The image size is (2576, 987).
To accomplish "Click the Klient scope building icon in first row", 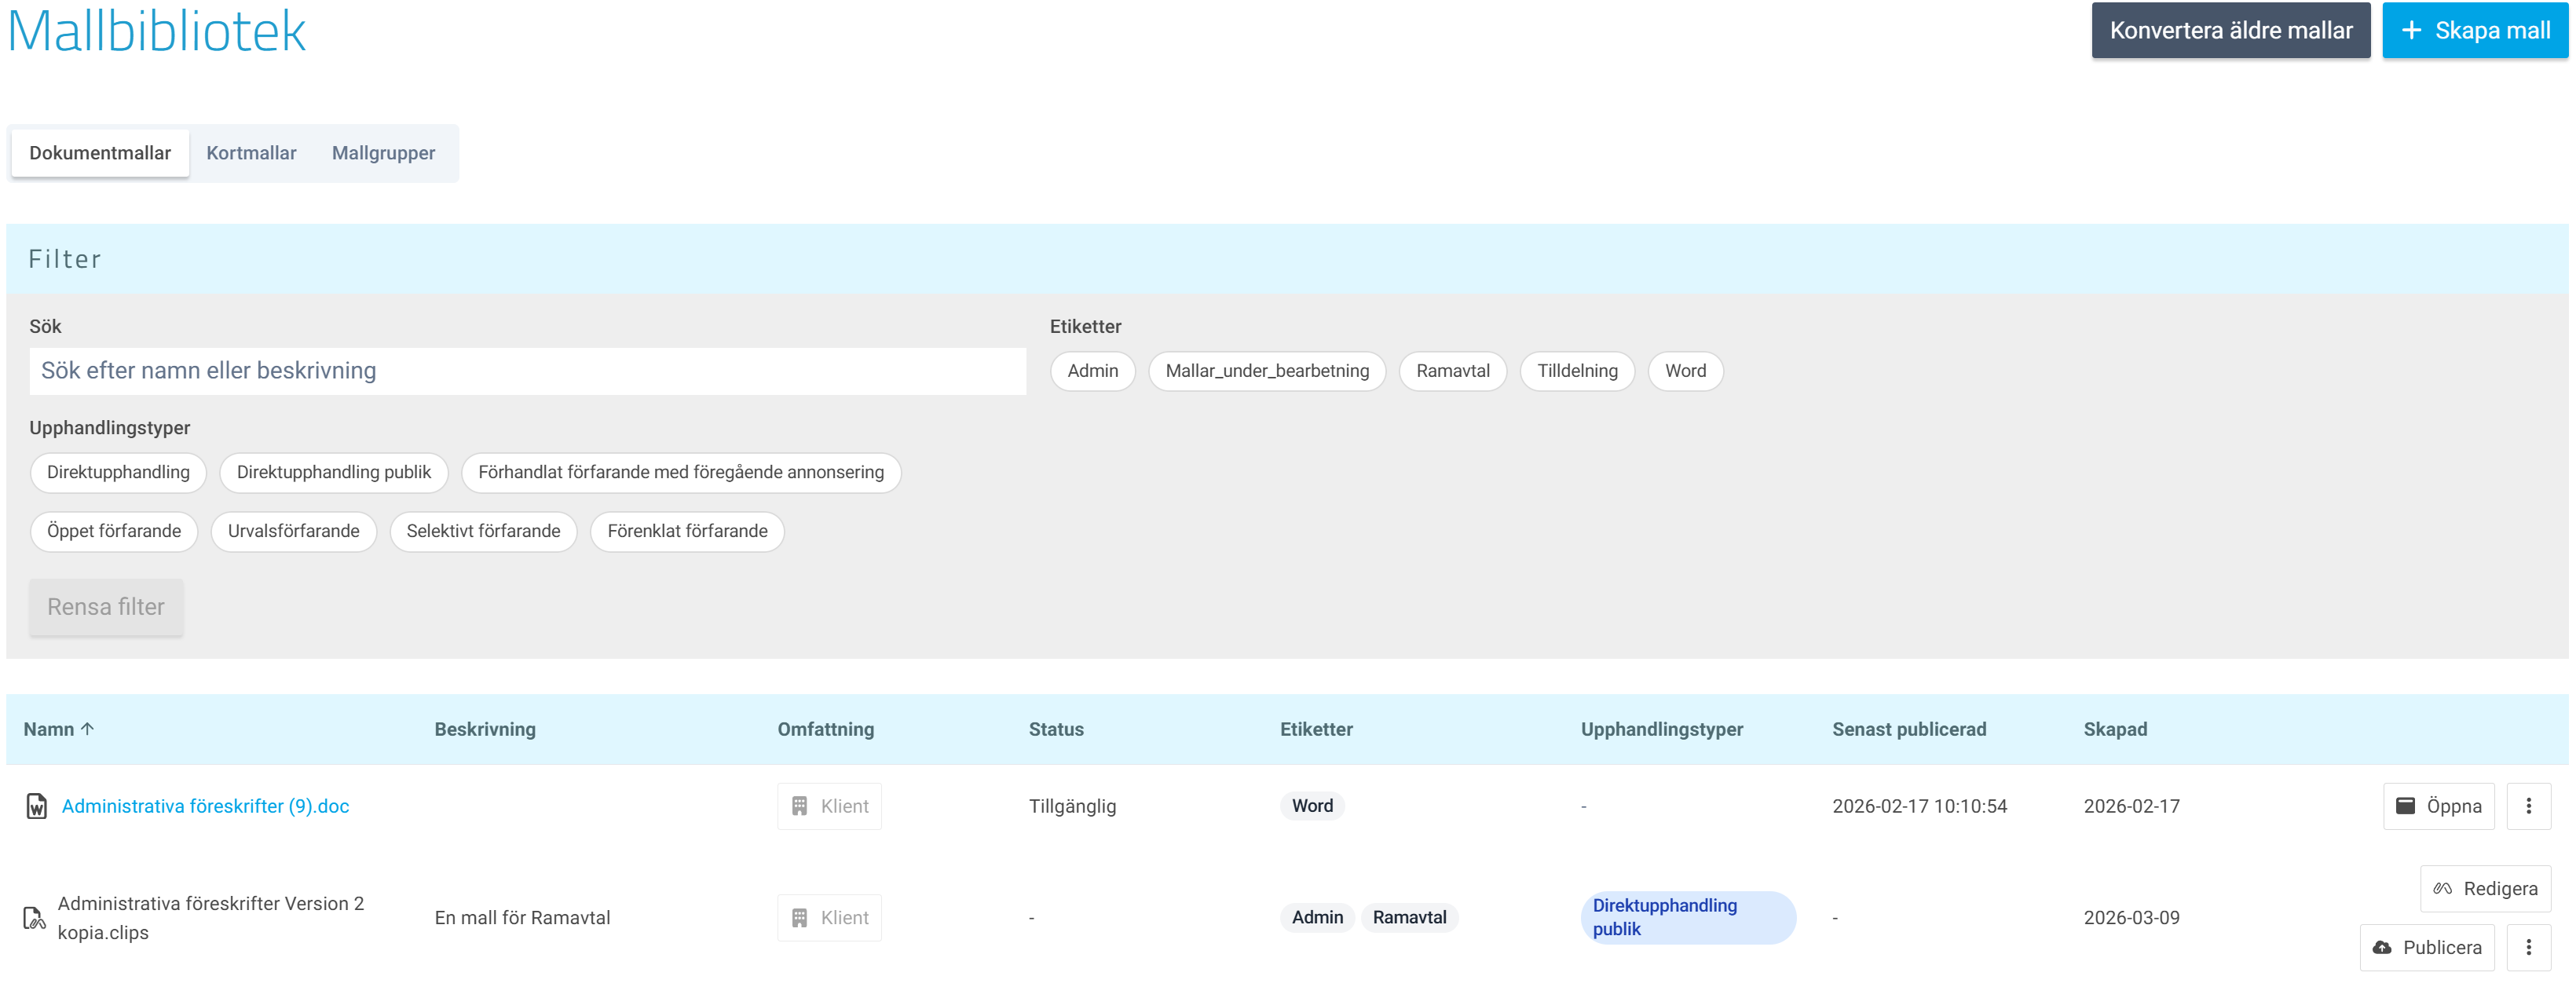I will 799,806.
